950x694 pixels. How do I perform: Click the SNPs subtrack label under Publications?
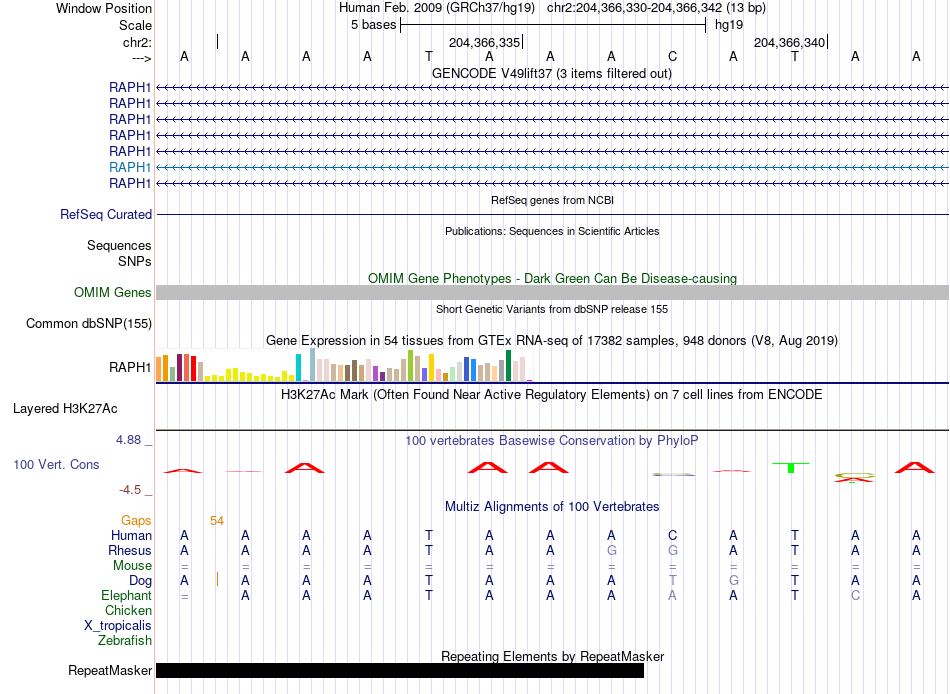click(x=135, y=261)
